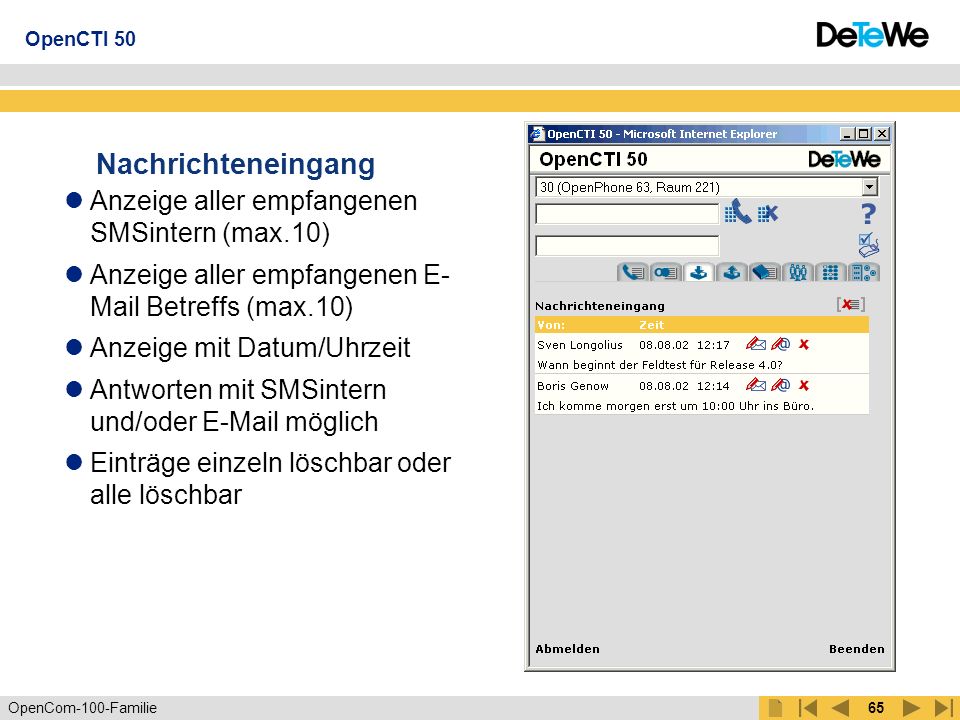Delete Sven Longolius message with red X

click(804, 345)
